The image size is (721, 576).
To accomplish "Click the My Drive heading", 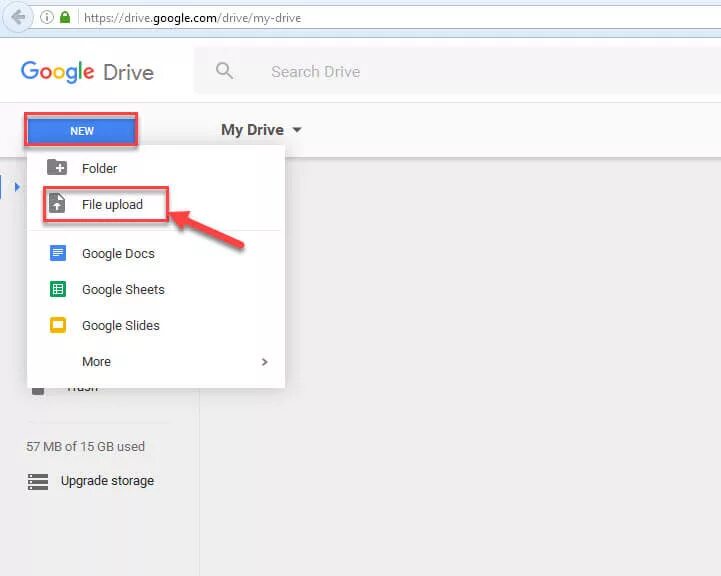I will (252, 130).
